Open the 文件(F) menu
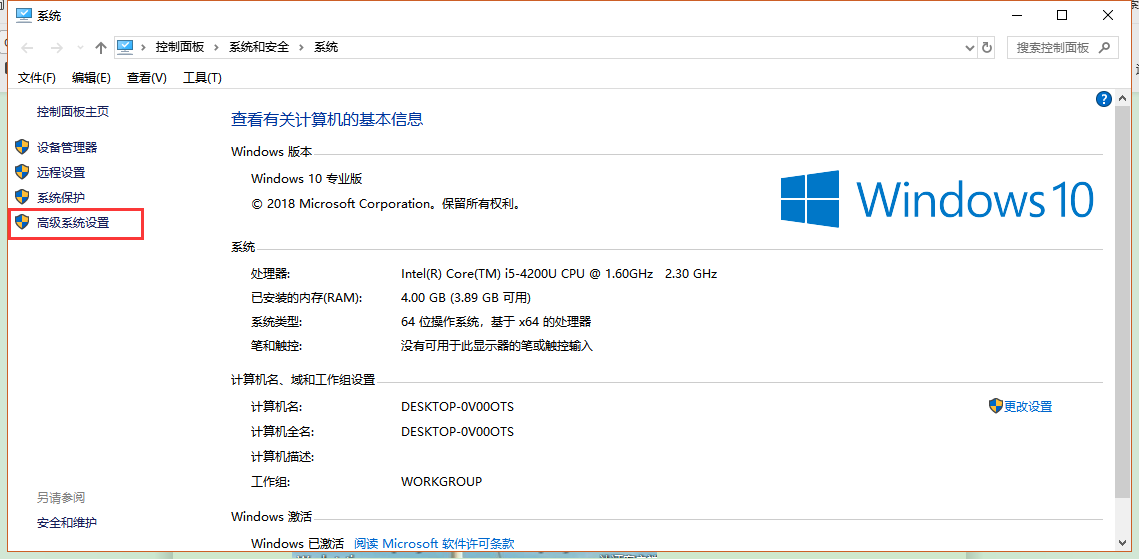1139x559 pixels. point(37,78)
